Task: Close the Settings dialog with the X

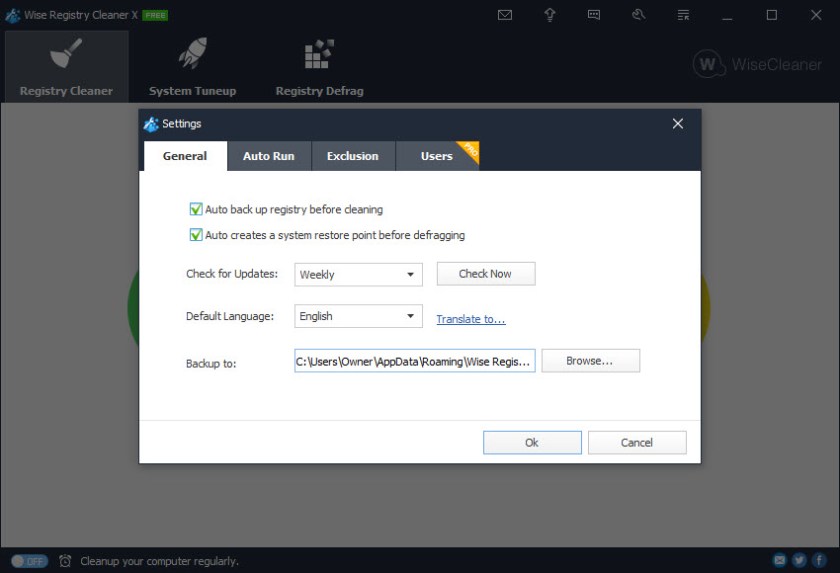Action: tap(678, 124)
